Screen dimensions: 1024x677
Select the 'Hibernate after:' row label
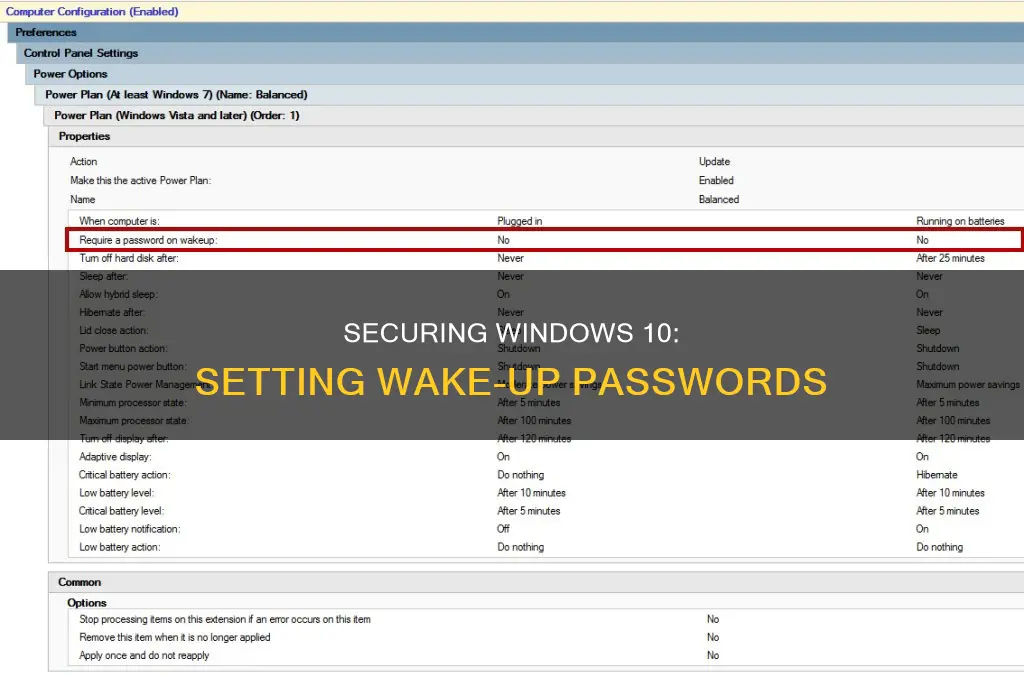click(112, 313)
